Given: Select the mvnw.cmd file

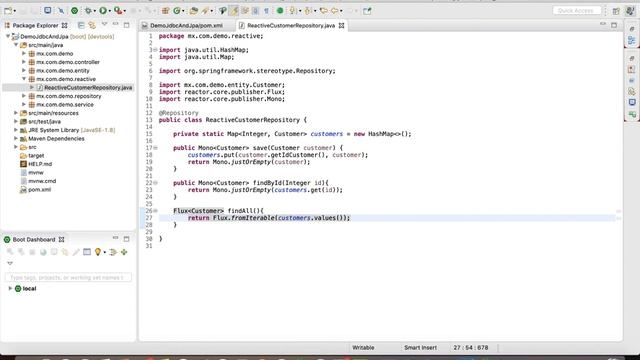Looking at the screenshot, I should tap(42, 181).
